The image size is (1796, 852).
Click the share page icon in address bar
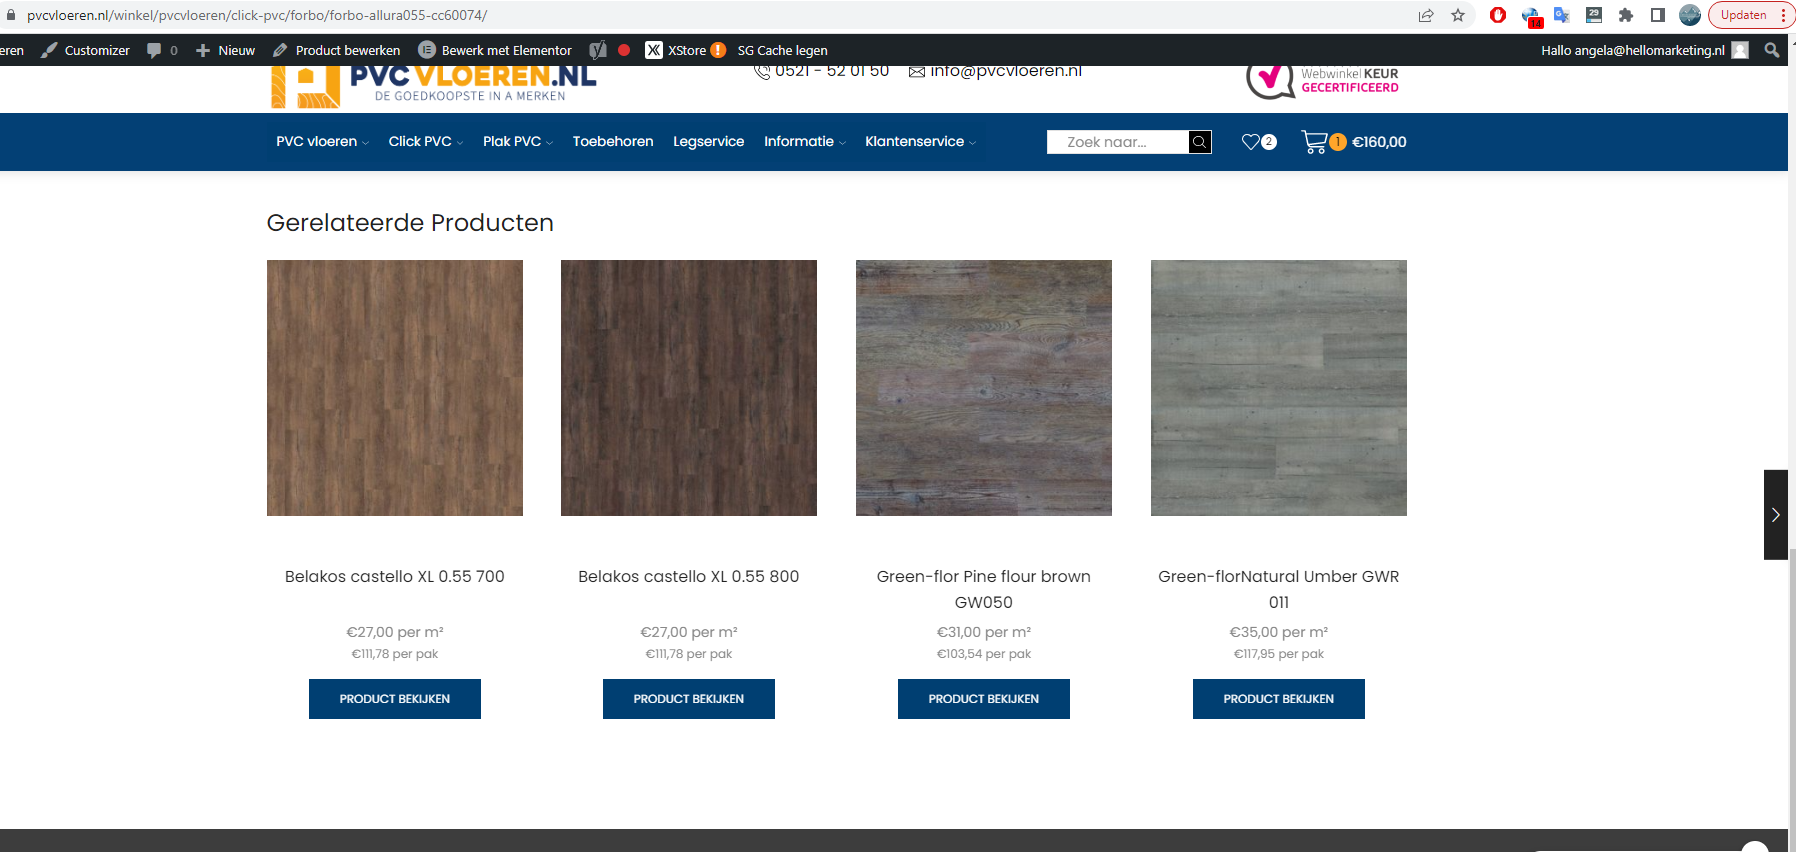point(1426,15)
